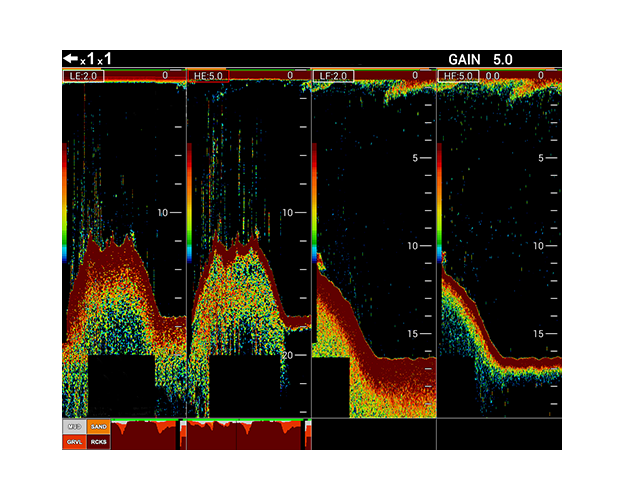Click the picture advance arrow icon

[x=70, y=59]
